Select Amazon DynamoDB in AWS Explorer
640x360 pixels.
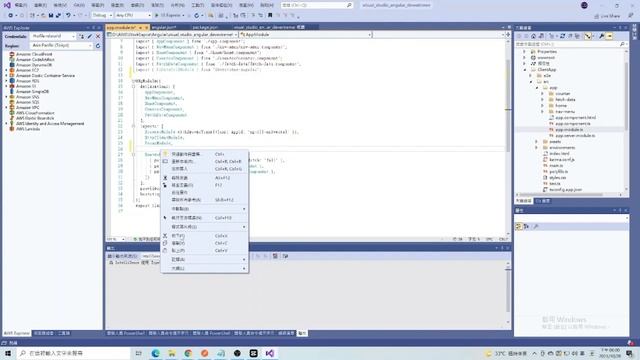[x=34, y=65]
